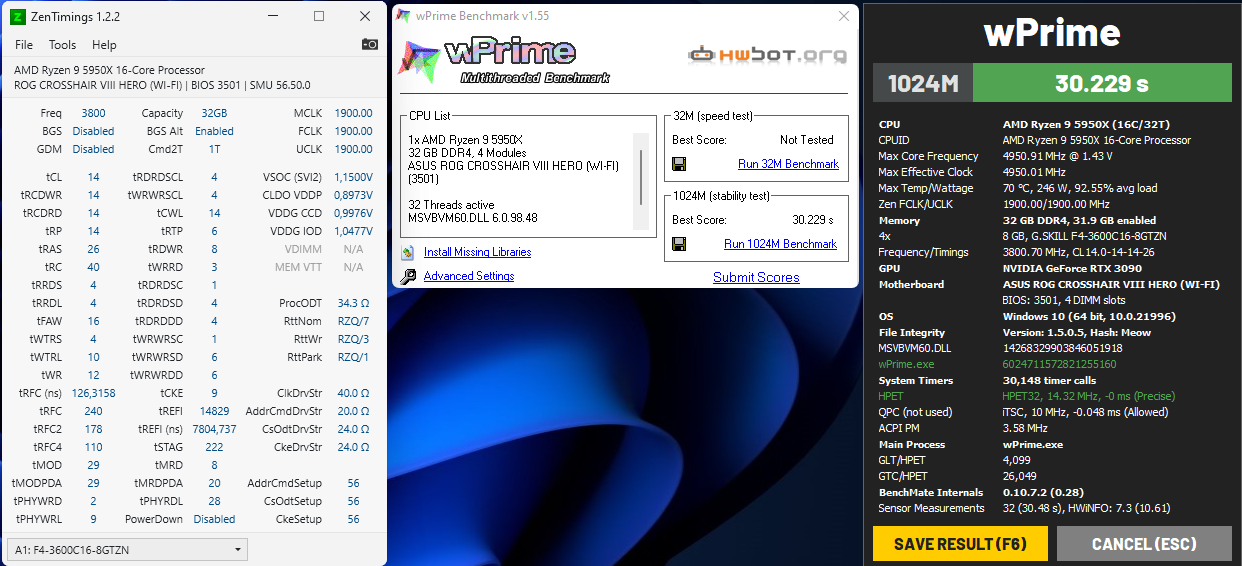Click the CLDO VDDP value 0,8973V
The height and width of the screenshot is (566, 1242).
(x=353, y=195)
